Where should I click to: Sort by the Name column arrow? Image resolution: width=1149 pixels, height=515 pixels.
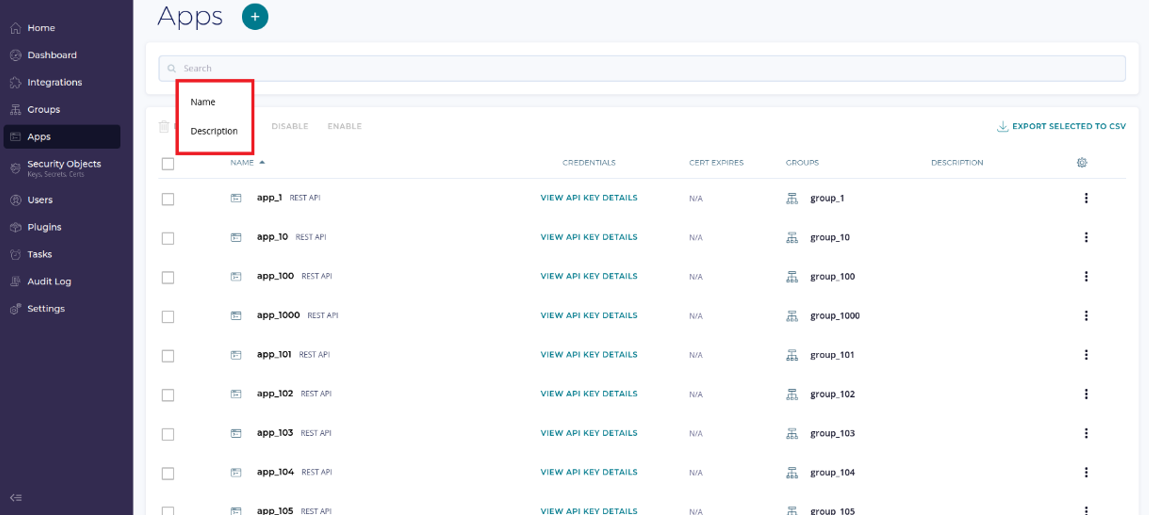click(x=262, y=162)
